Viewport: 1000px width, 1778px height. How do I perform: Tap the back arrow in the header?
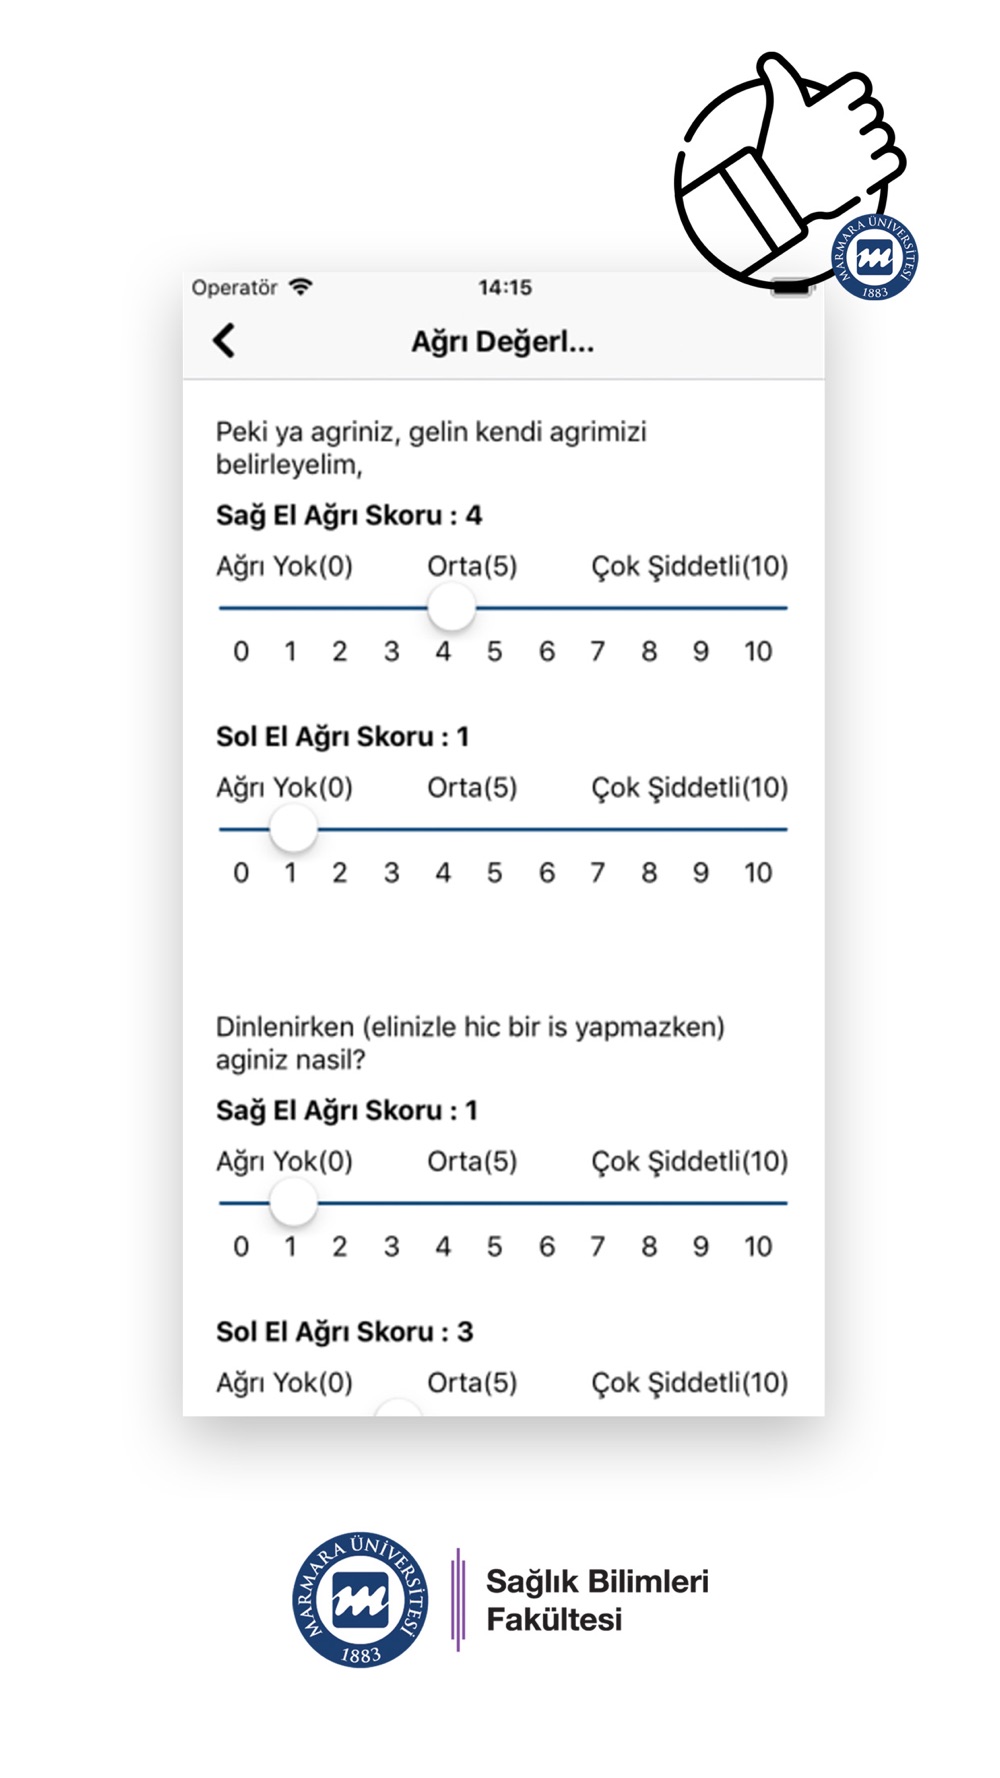click(x=224, y=340)
